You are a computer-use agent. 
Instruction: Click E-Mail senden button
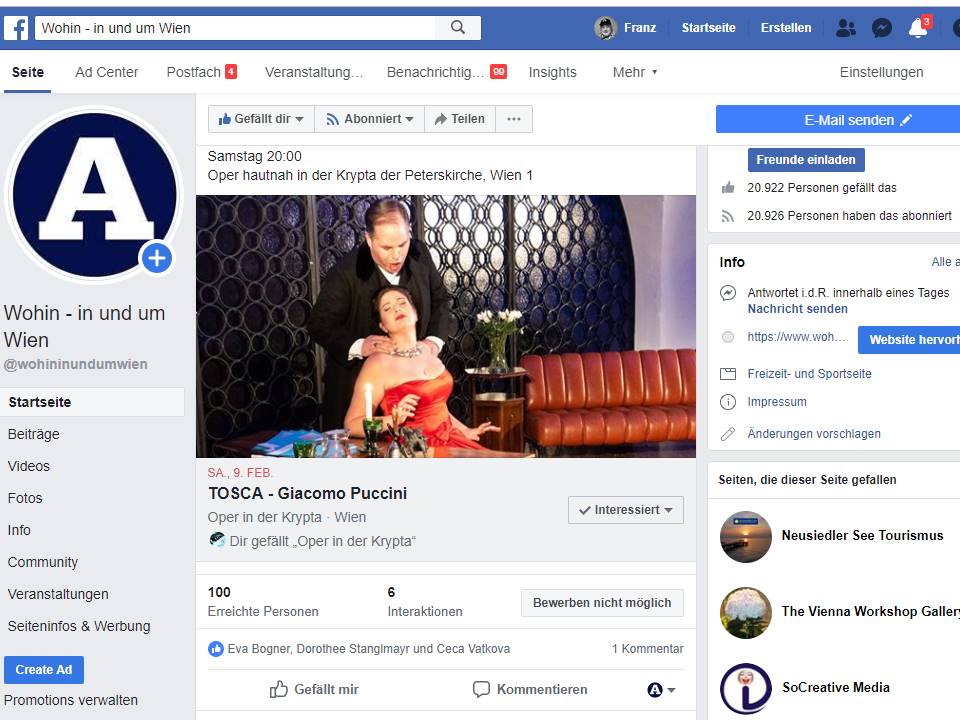[x=838, y=119]
